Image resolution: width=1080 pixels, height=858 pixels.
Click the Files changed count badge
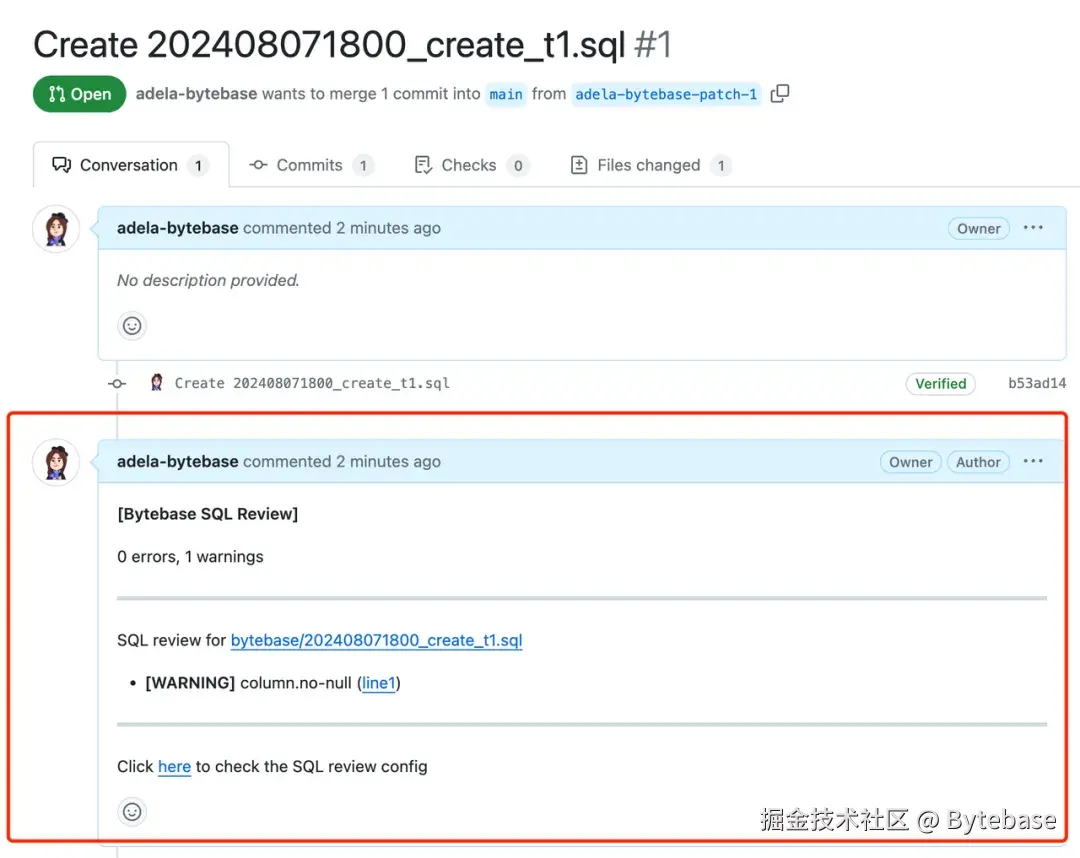[x=721, y=165]
